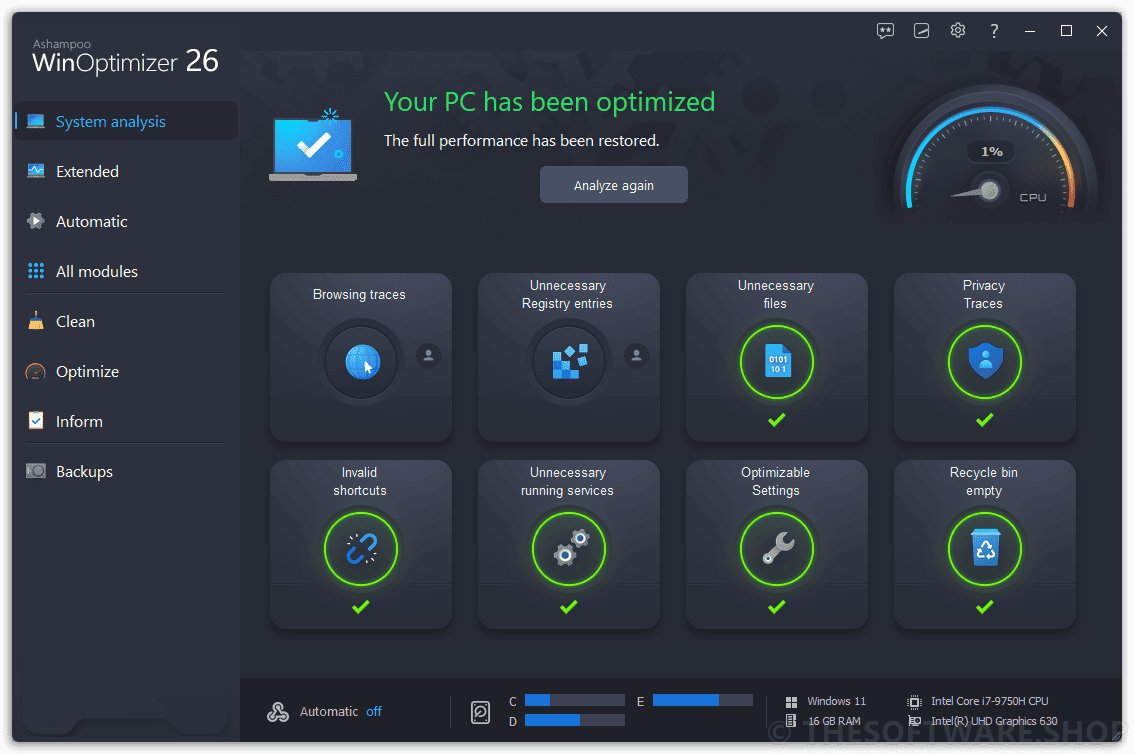Select System analysis in the sidebar
Screen dimensions: 1134x754
(x=126, y=121)
